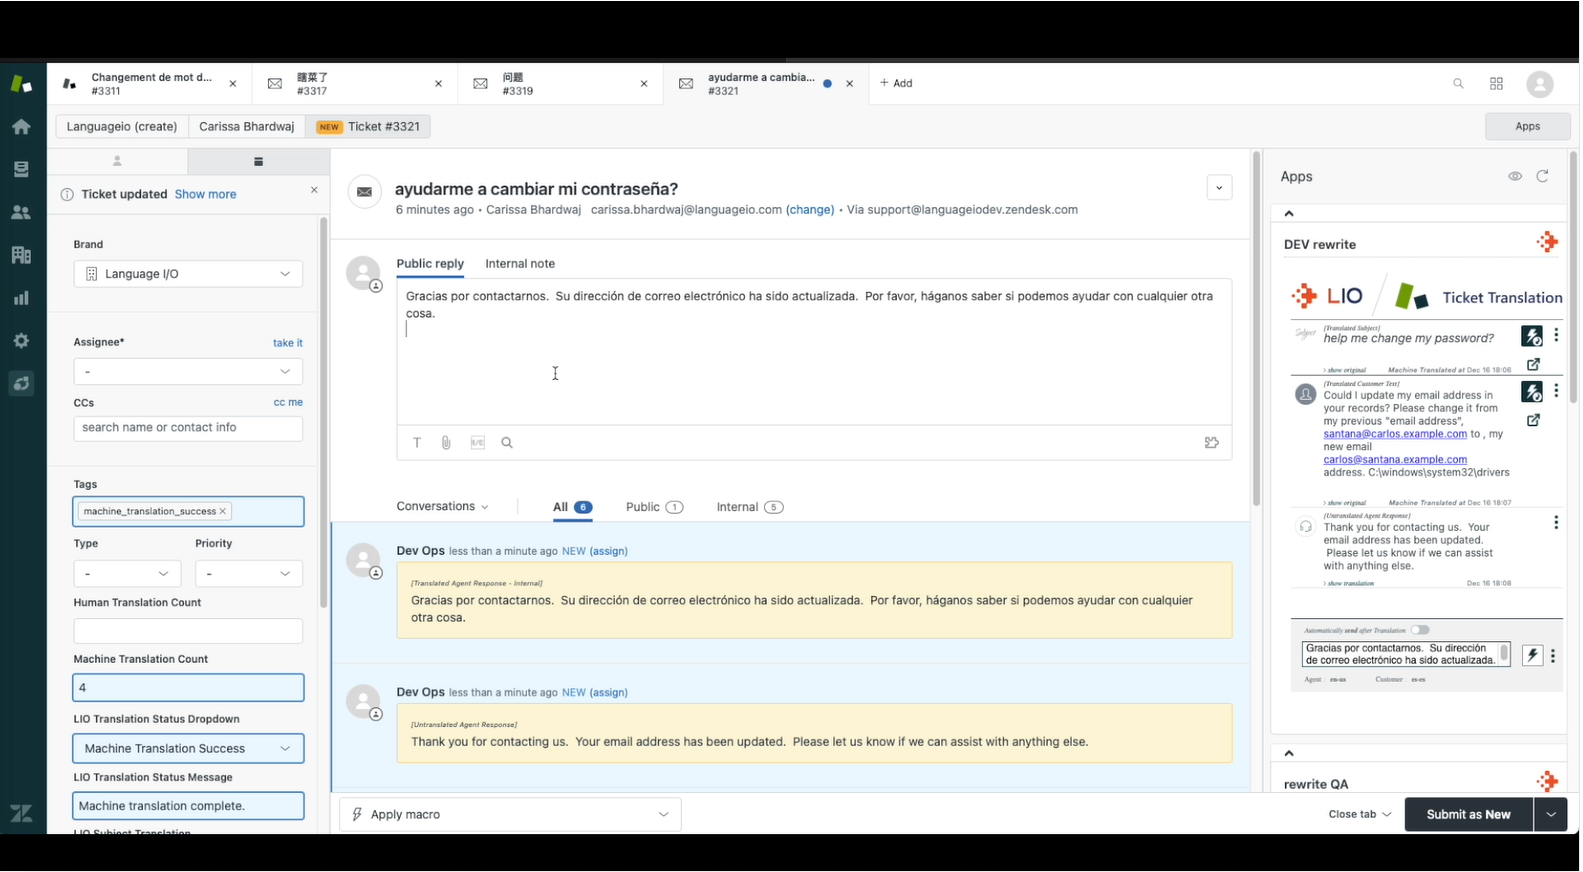Open Reporting bar chart icon in sidebar
This screenshot has width=1583, height=872.
point(21,298)
